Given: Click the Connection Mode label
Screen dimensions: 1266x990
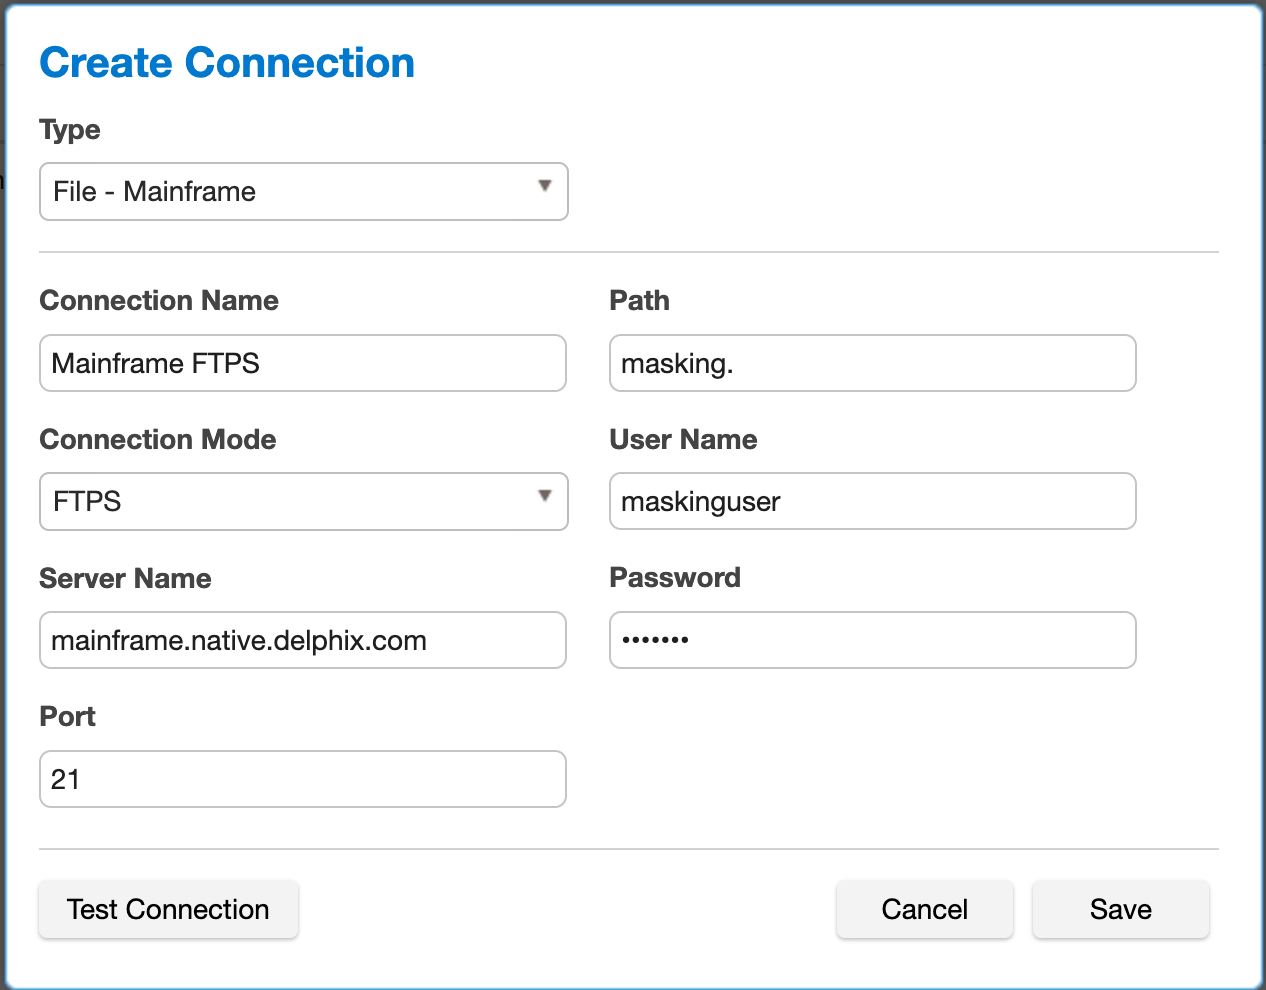Looking at the screenshot, I should click(x=158, y=440).
